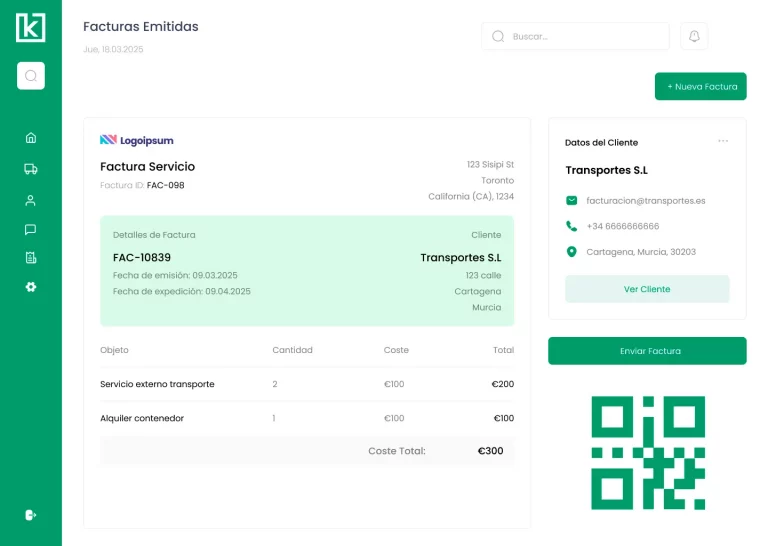Open the notifications bell button

(694, 36)
